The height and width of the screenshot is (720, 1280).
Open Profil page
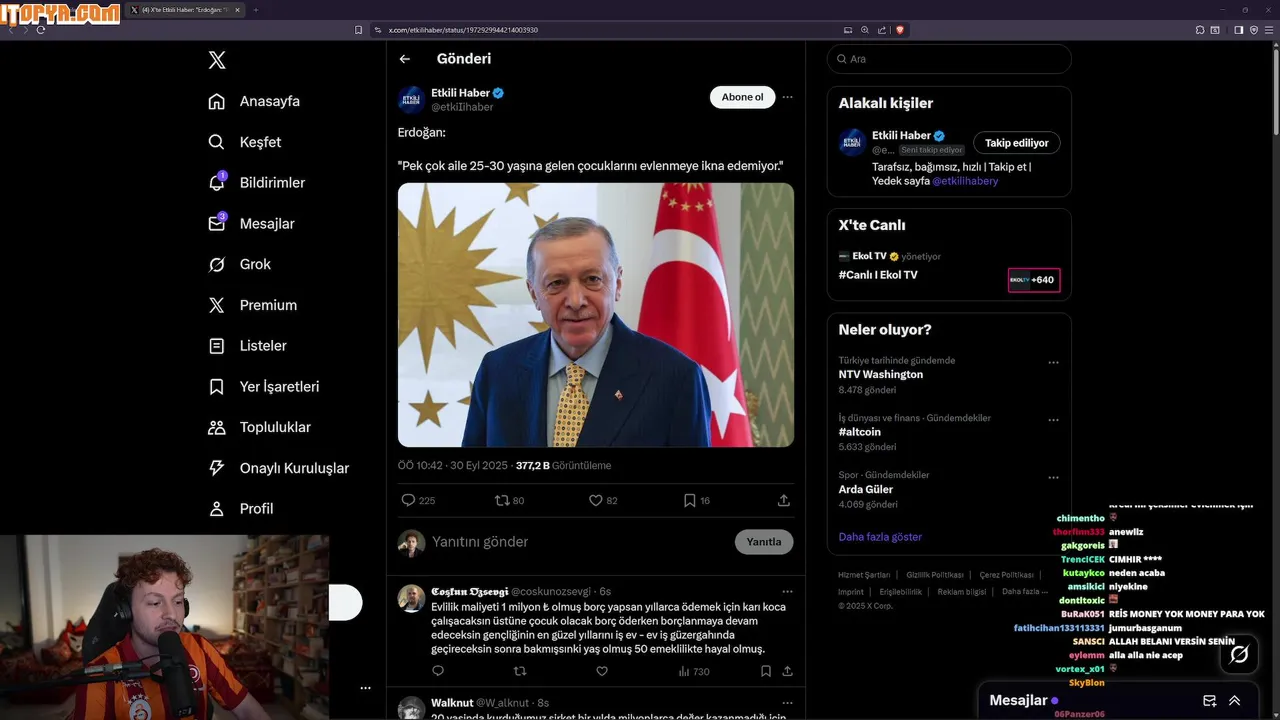(240, 508)
